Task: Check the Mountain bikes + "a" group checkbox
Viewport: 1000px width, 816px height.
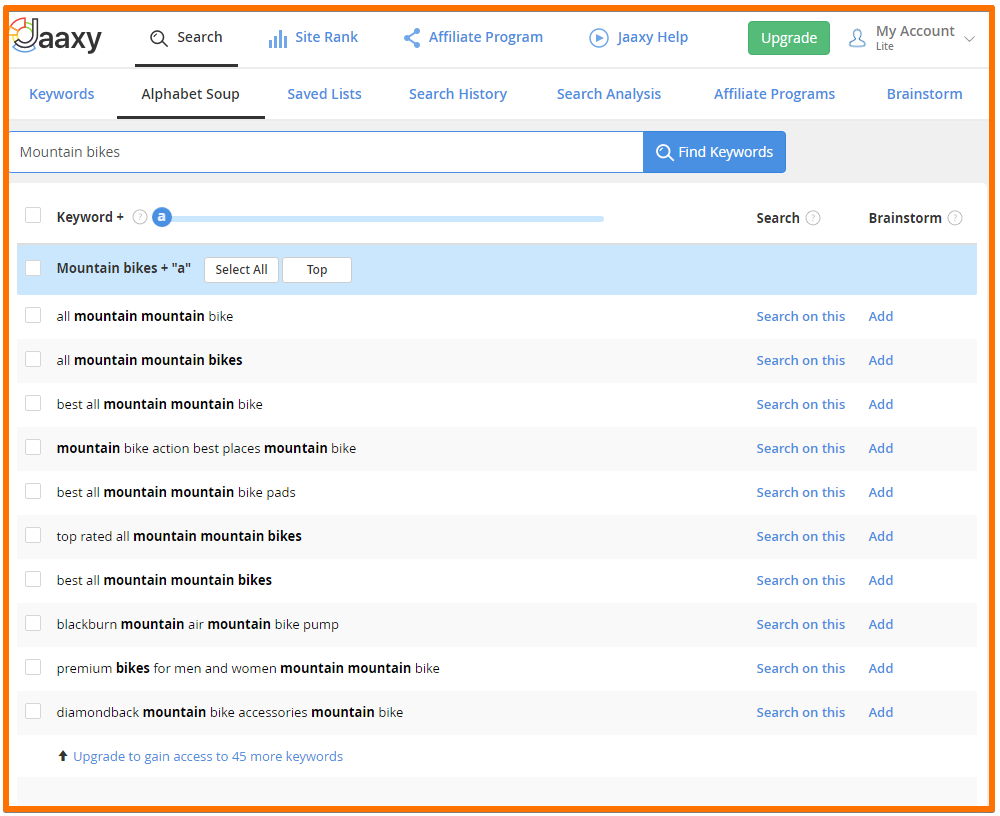Action: [x=33, y=268]
